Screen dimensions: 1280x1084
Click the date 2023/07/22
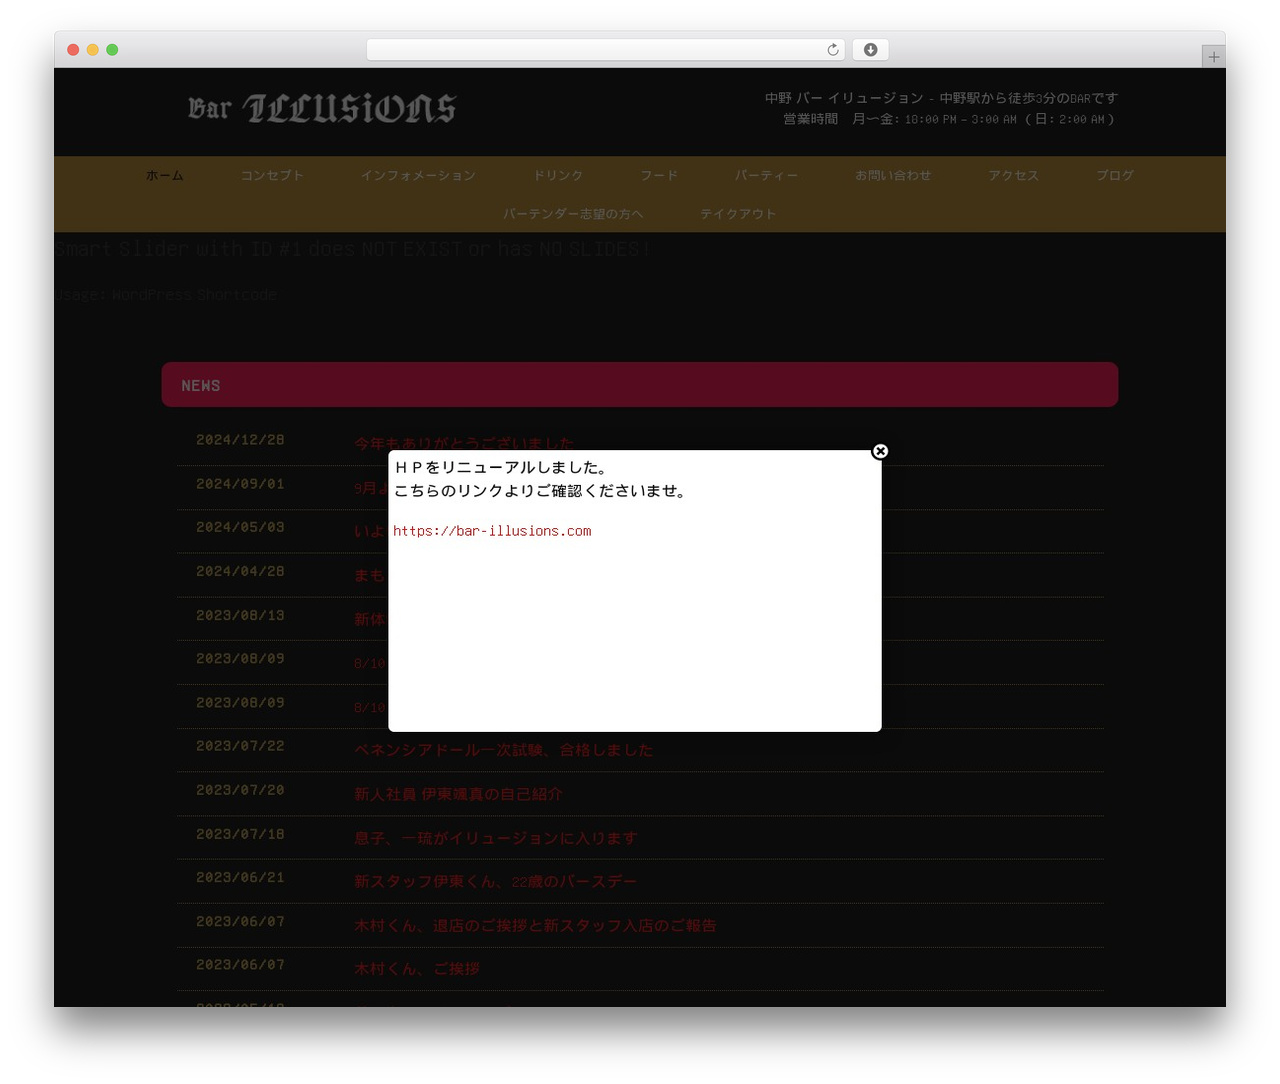pos(240,746)
